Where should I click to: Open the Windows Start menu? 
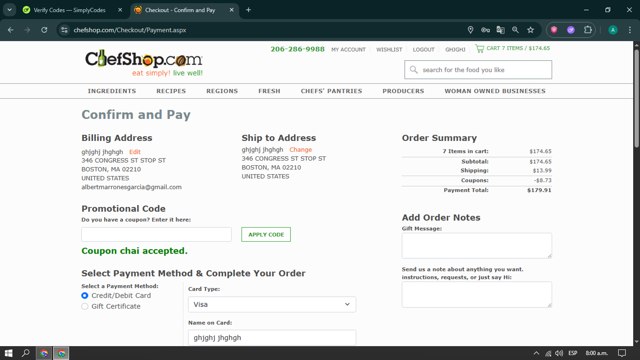pos(8,353)
